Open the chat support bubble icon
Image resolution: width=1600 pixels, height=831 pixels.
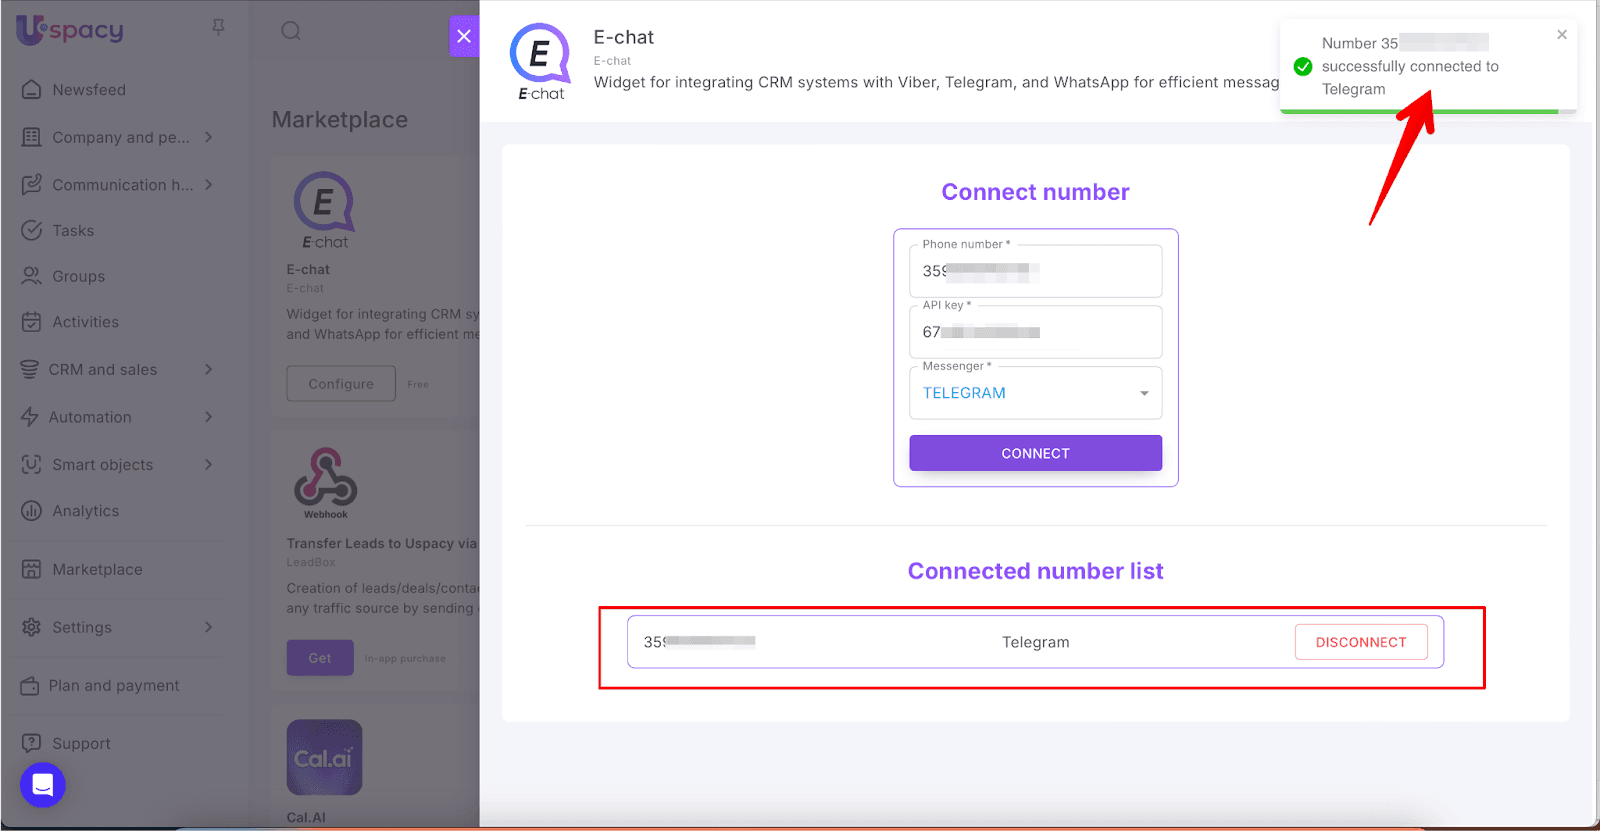[x=42, y=785]
